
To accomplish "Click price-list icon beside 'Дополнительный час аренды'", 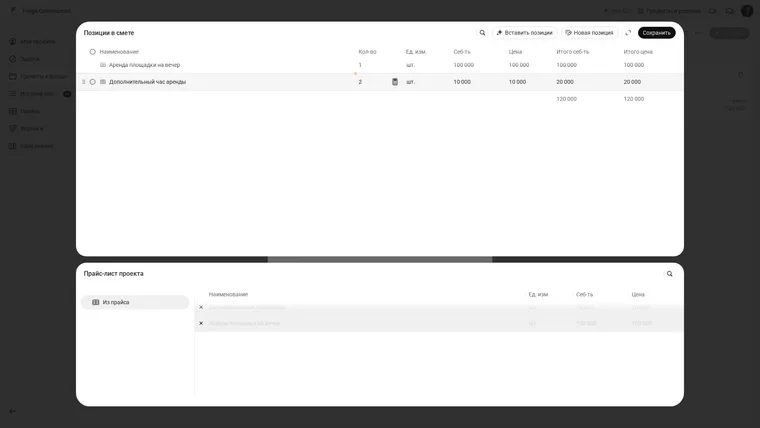I will pos(103,82).
